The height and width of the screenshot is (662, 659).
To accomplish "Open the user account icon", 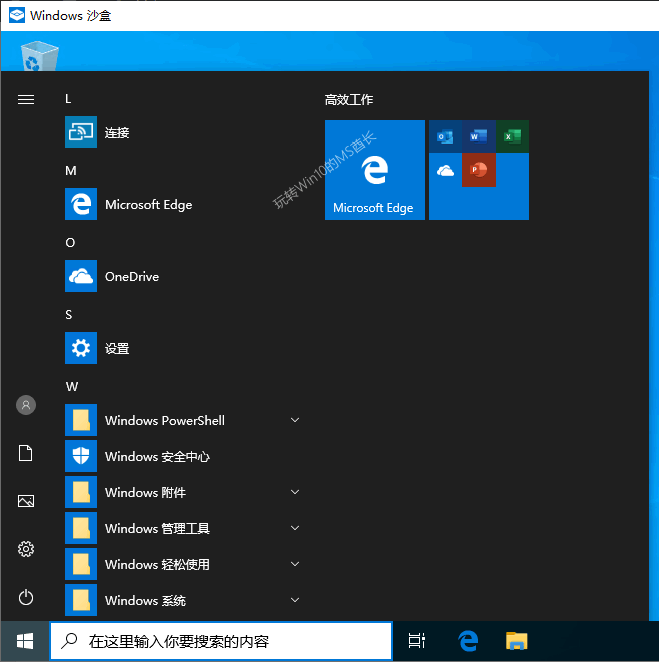I will [26, 405].
